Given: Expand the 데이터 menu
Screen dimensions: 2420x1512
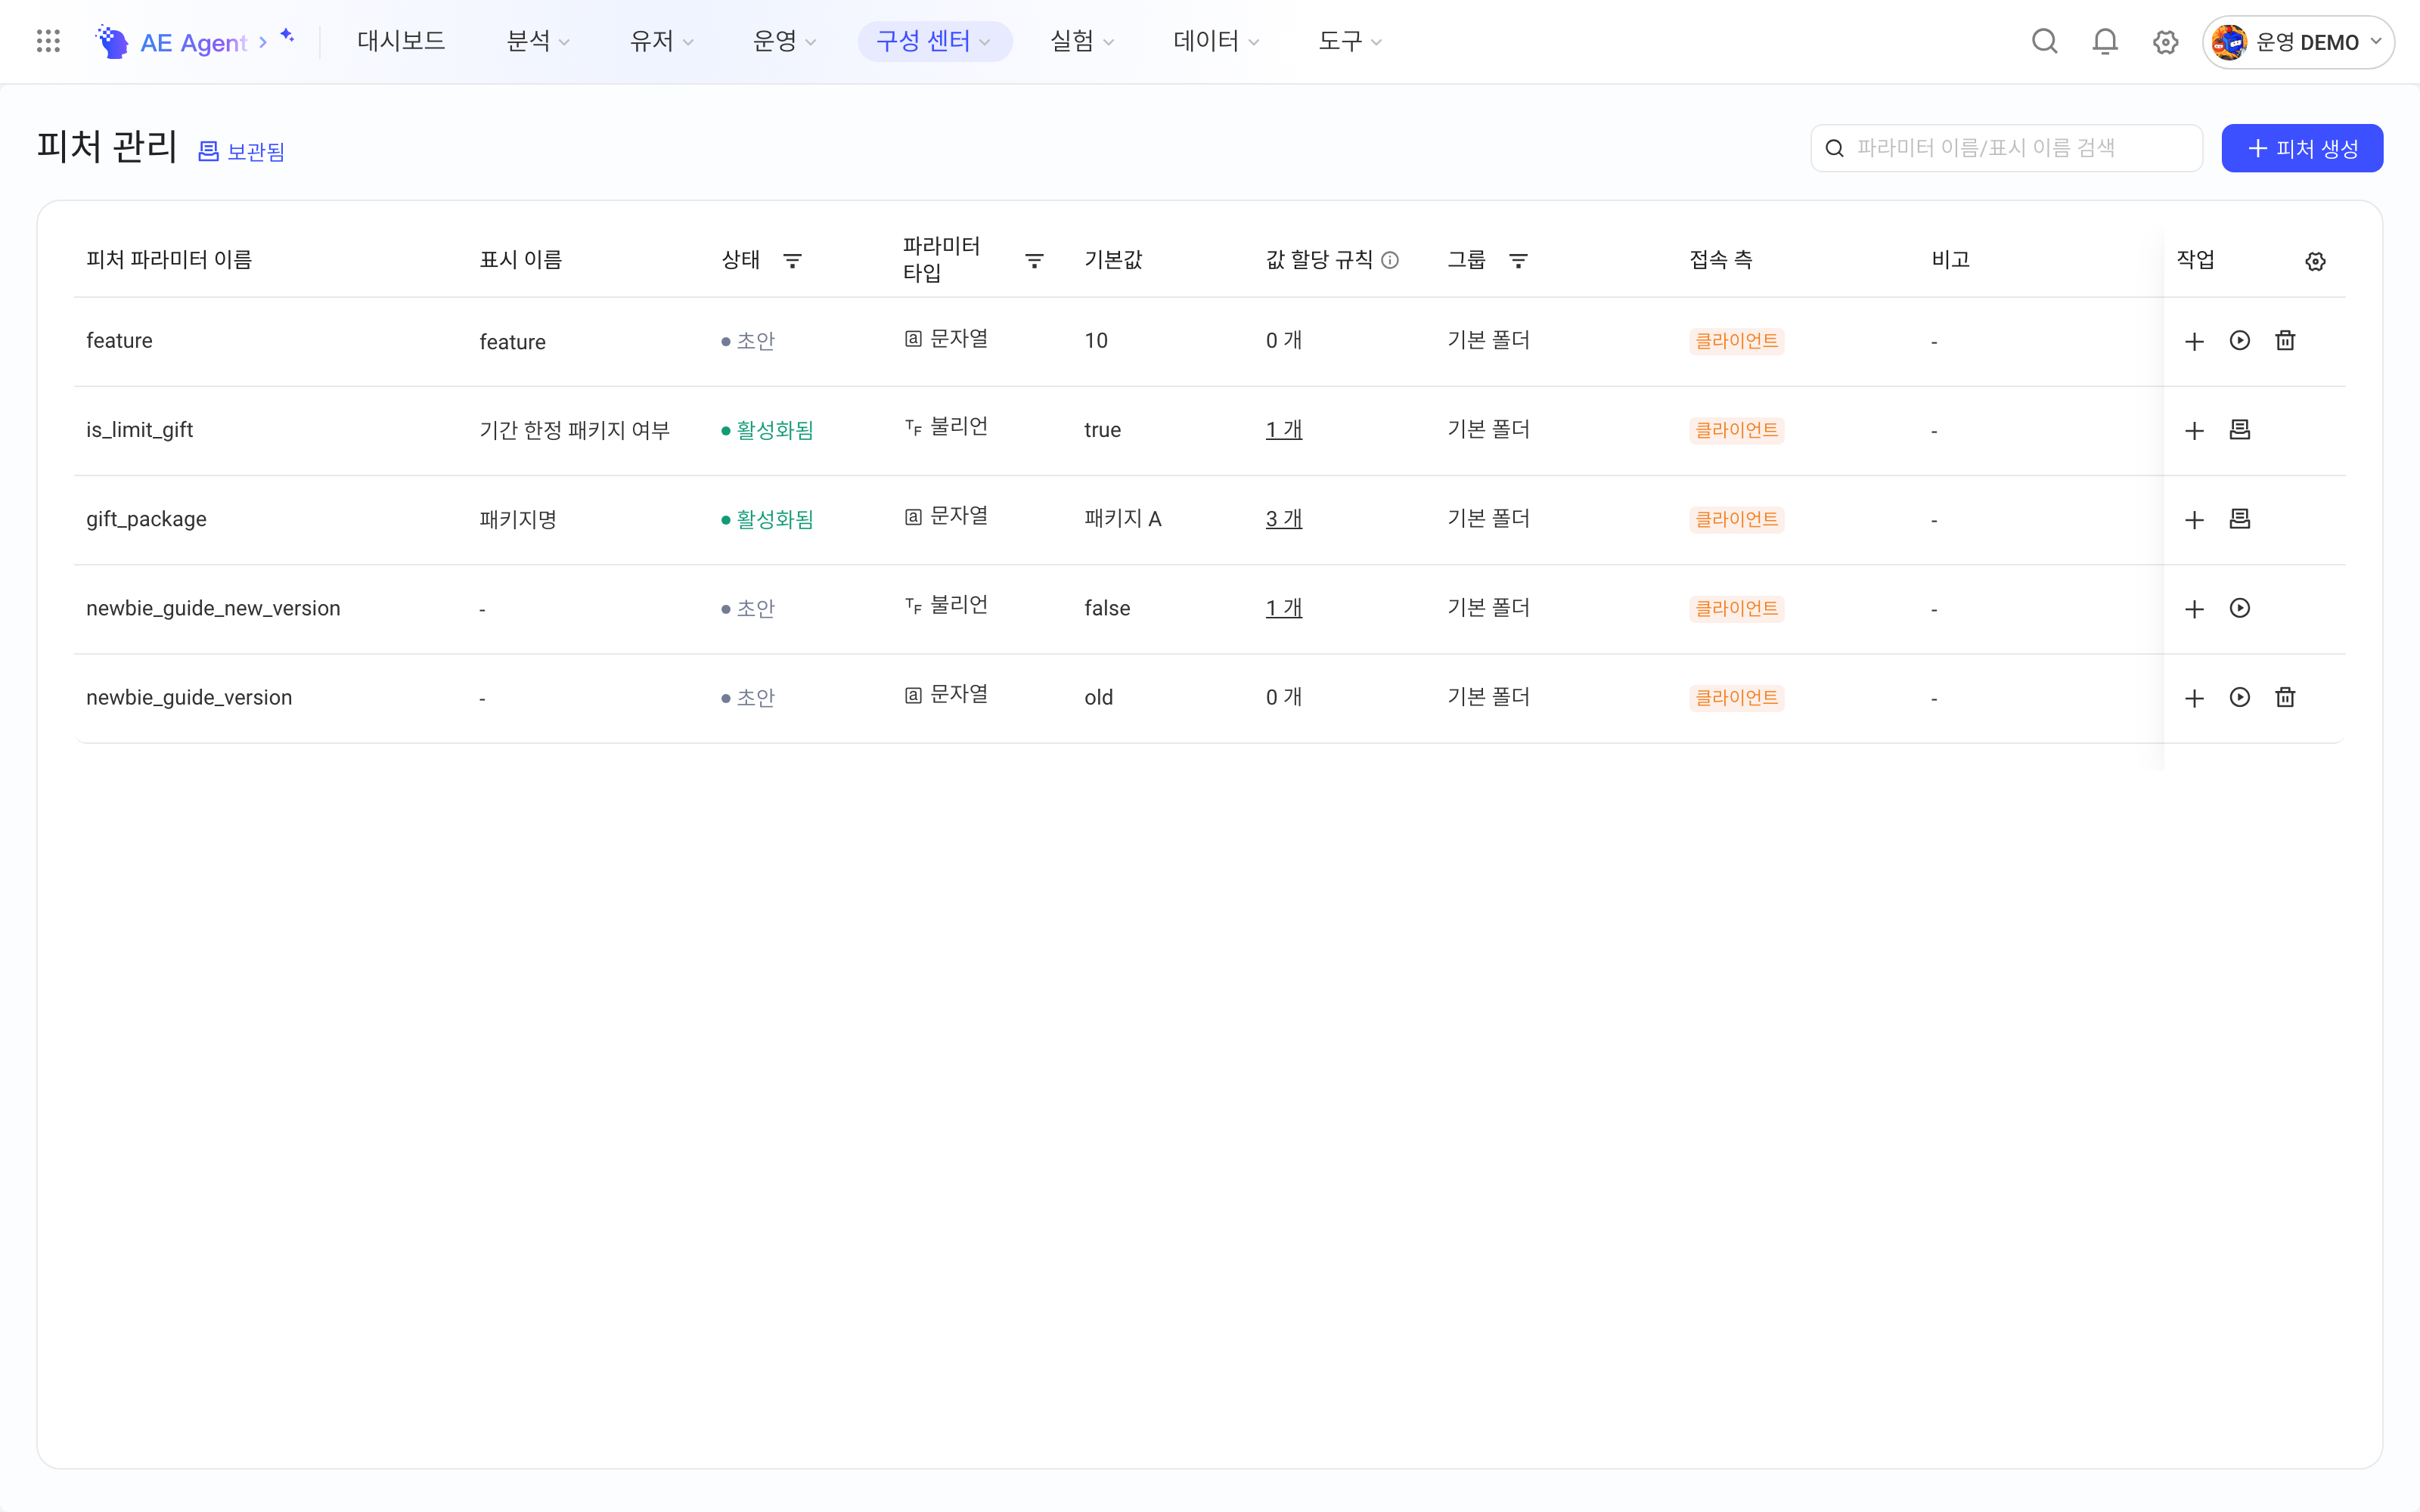Looking at the screenshot, I should click(x=1216, y=41).
